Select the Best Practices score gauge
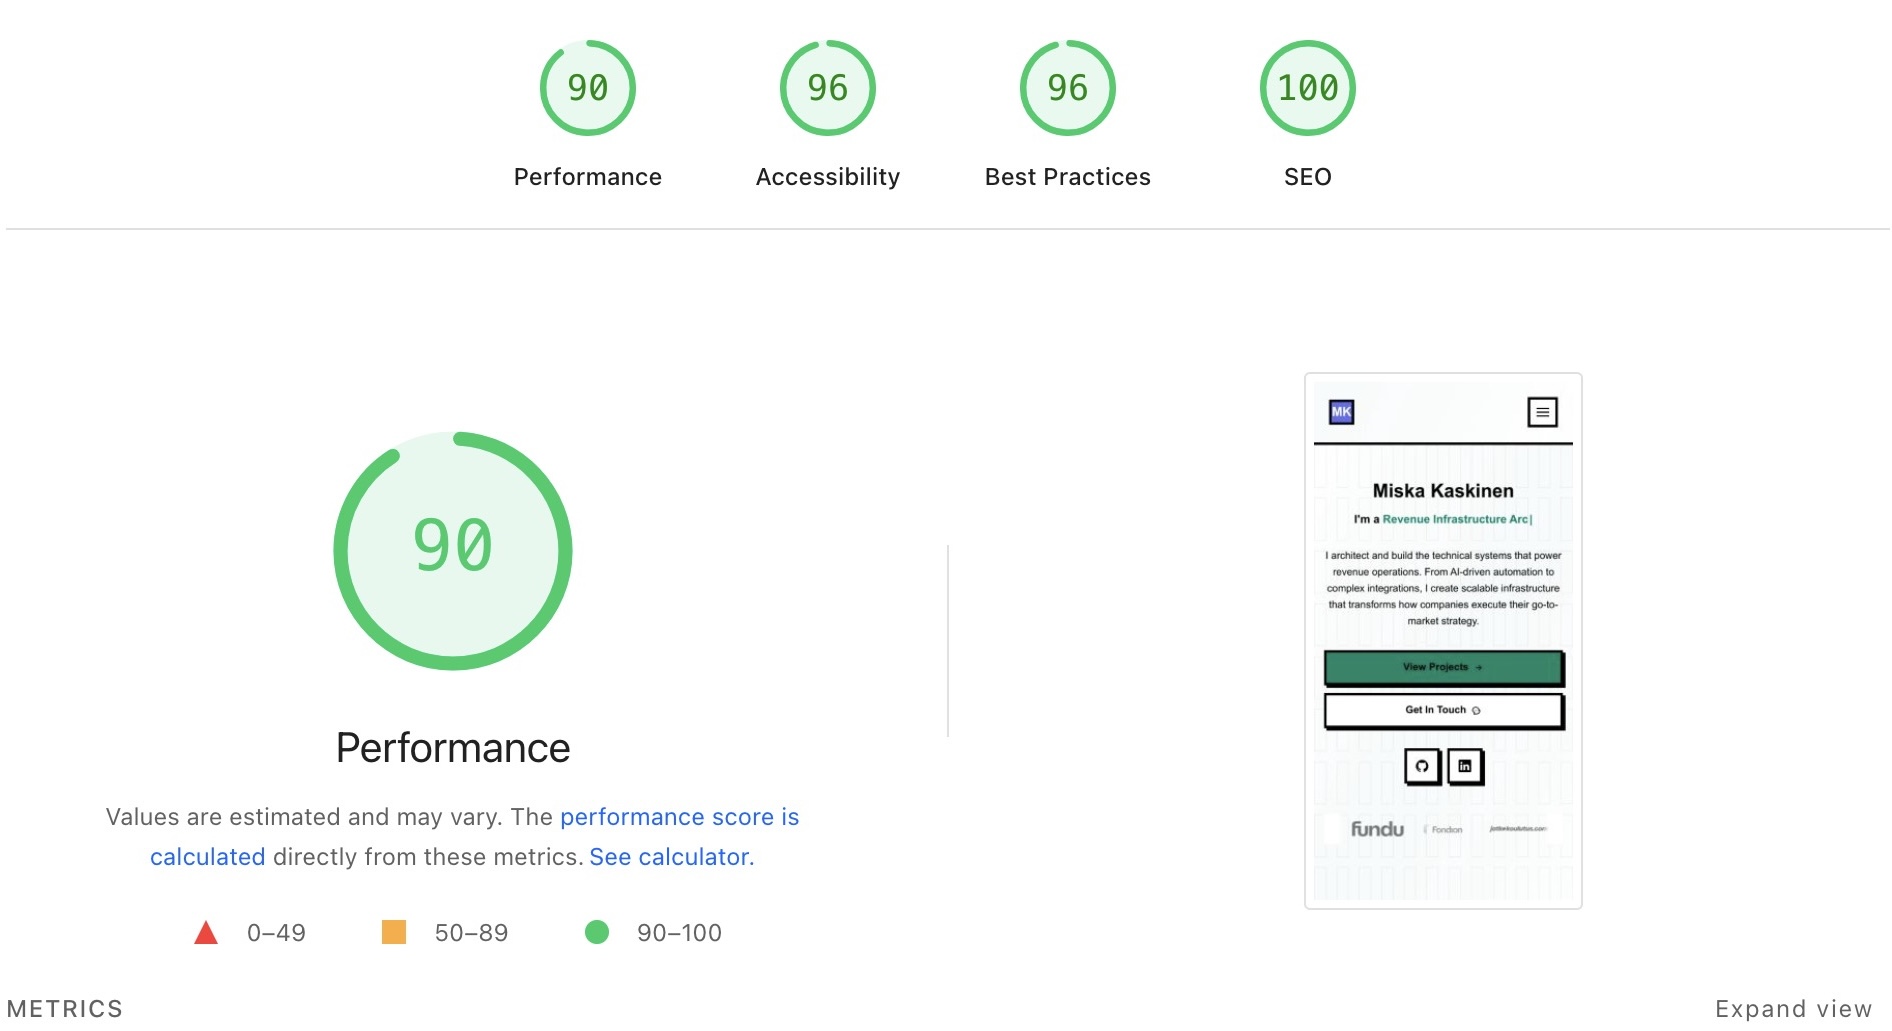This screenshot has width=1892, height=1031. (x=1067, y=89)
